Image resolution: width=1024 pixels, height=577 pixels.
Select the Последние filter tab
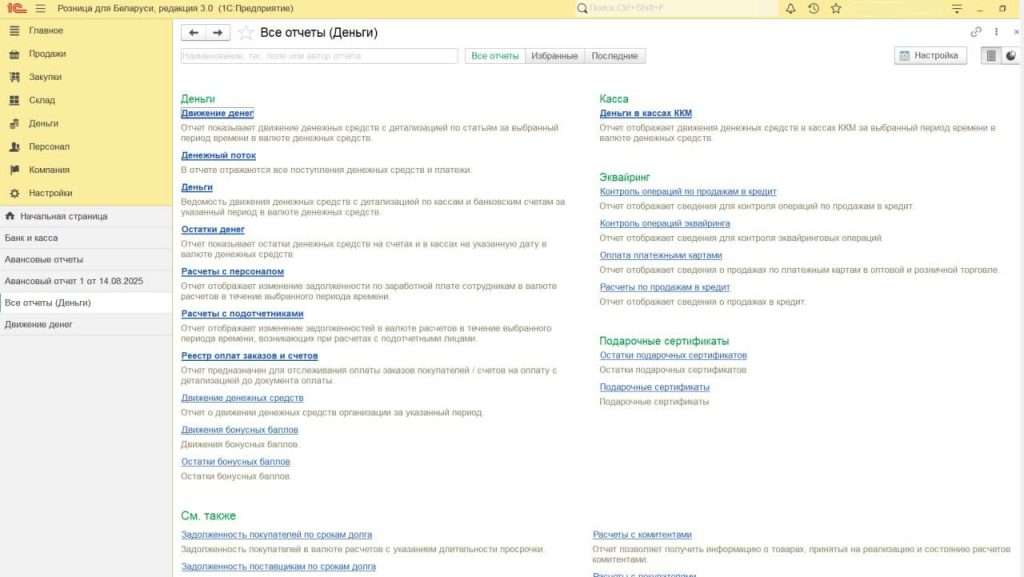coord(615,56)
